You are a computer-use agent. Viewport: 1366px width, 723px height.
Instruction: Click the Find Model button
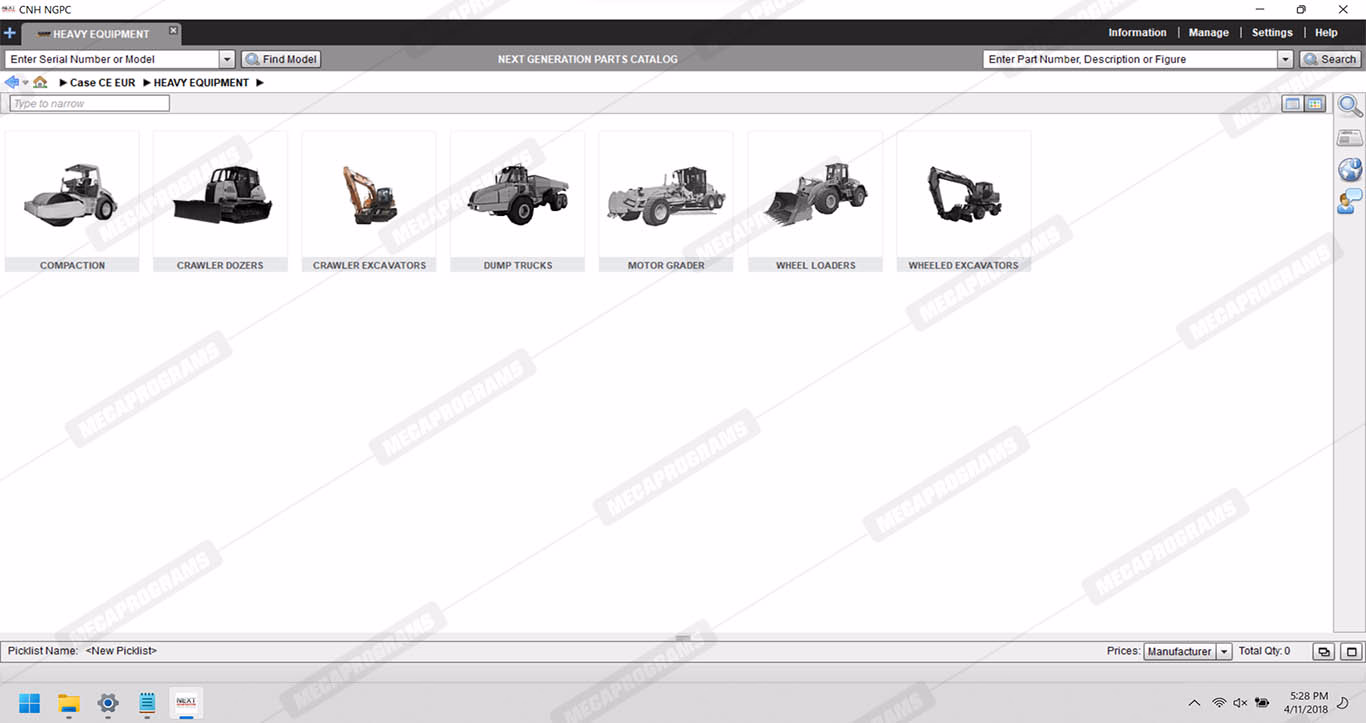pos(280,59)
